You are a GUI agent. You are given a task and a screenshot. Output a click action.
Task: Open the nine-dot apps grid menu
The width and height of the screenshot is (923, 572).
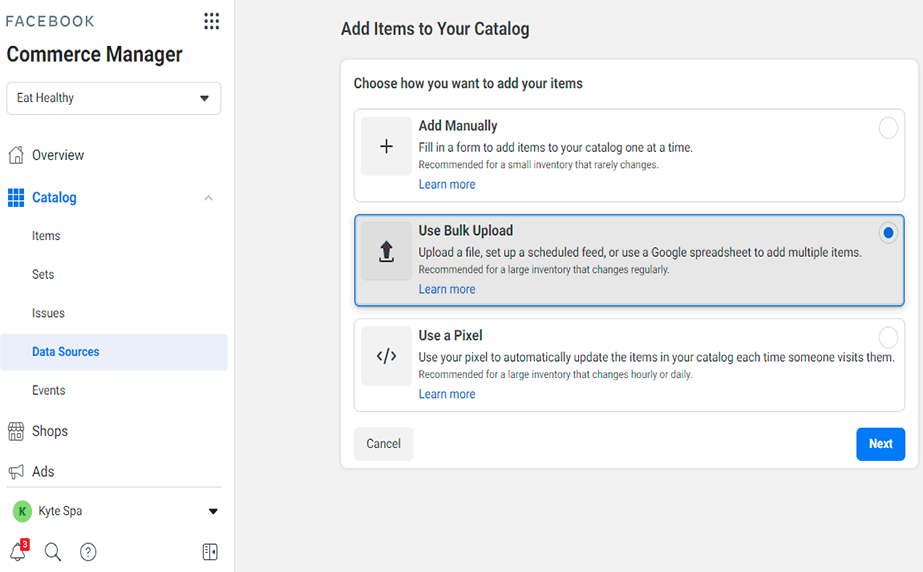click(x=211, y=21)
